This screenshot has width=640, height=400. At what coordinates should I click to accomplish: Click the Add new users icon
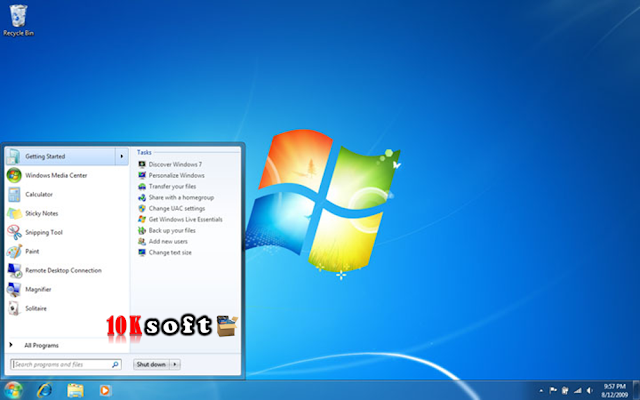142,242
